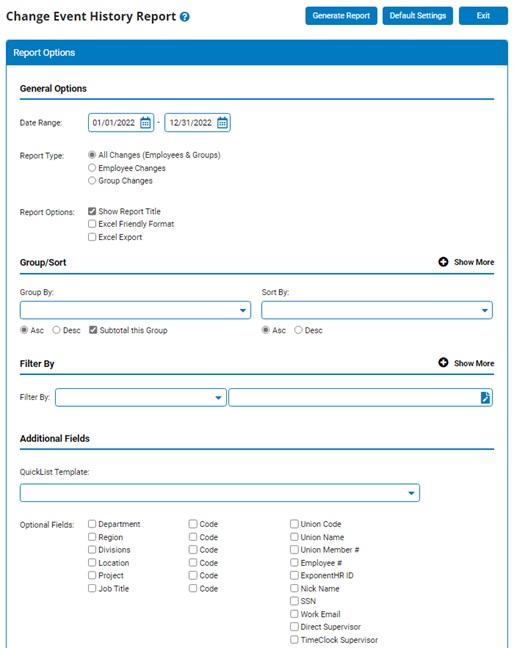The width and height of the screenshot is (514, 648).
Task: Click document lookup icon in filter value field
Action: pyautogui.click(x=485, y=398)
